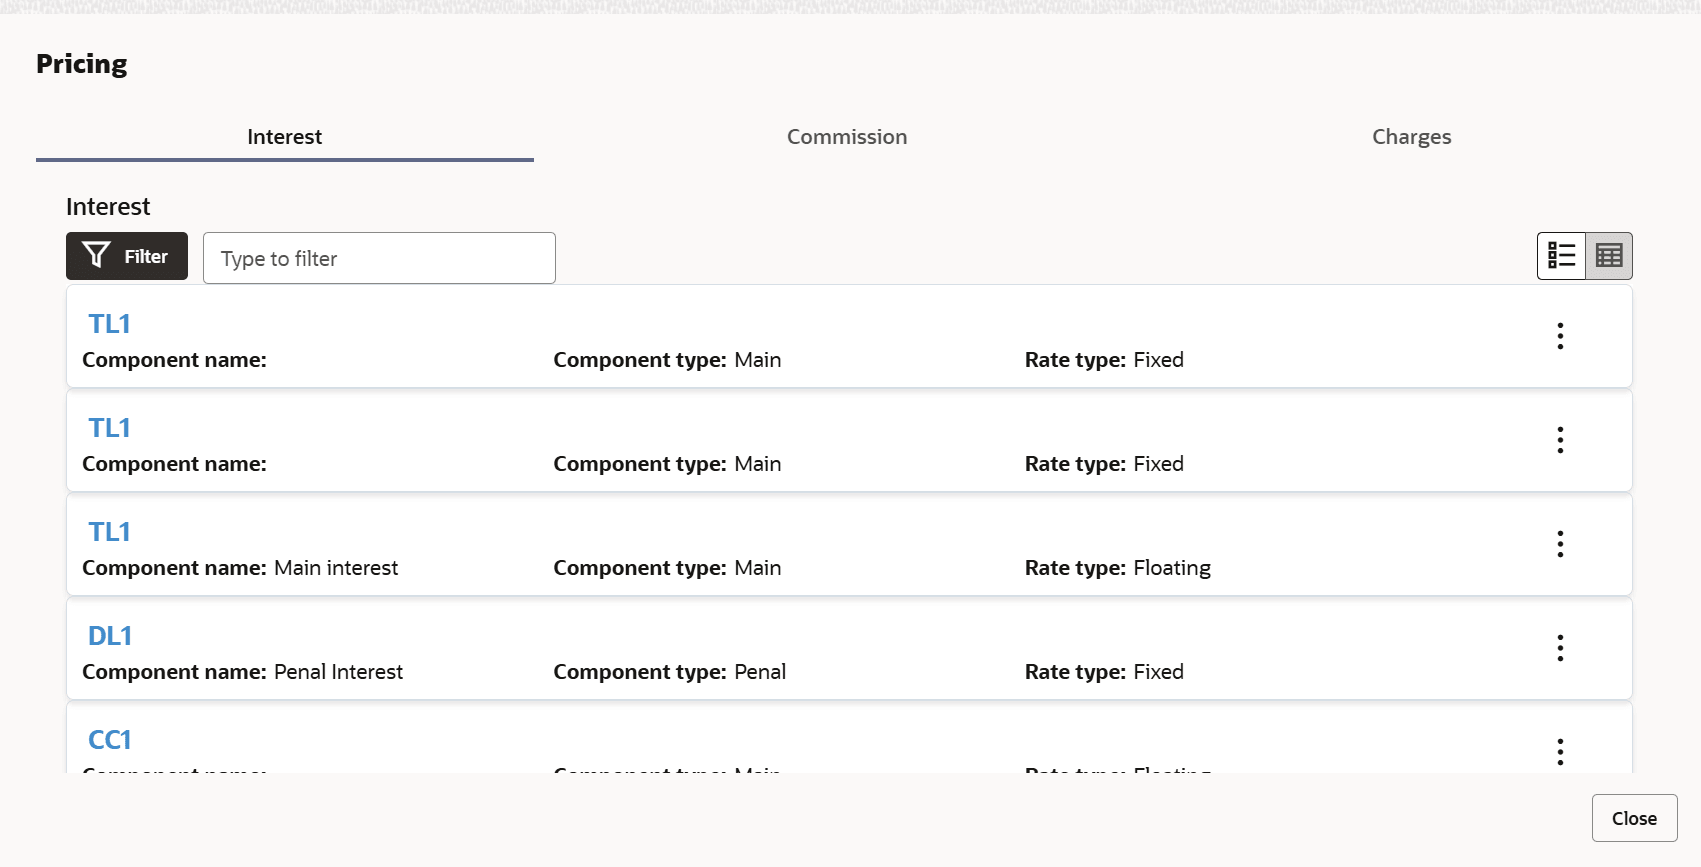Viewport: 1701px width, 867px height.
Task: Switch to list view layout
Action: pos(1561,256)
